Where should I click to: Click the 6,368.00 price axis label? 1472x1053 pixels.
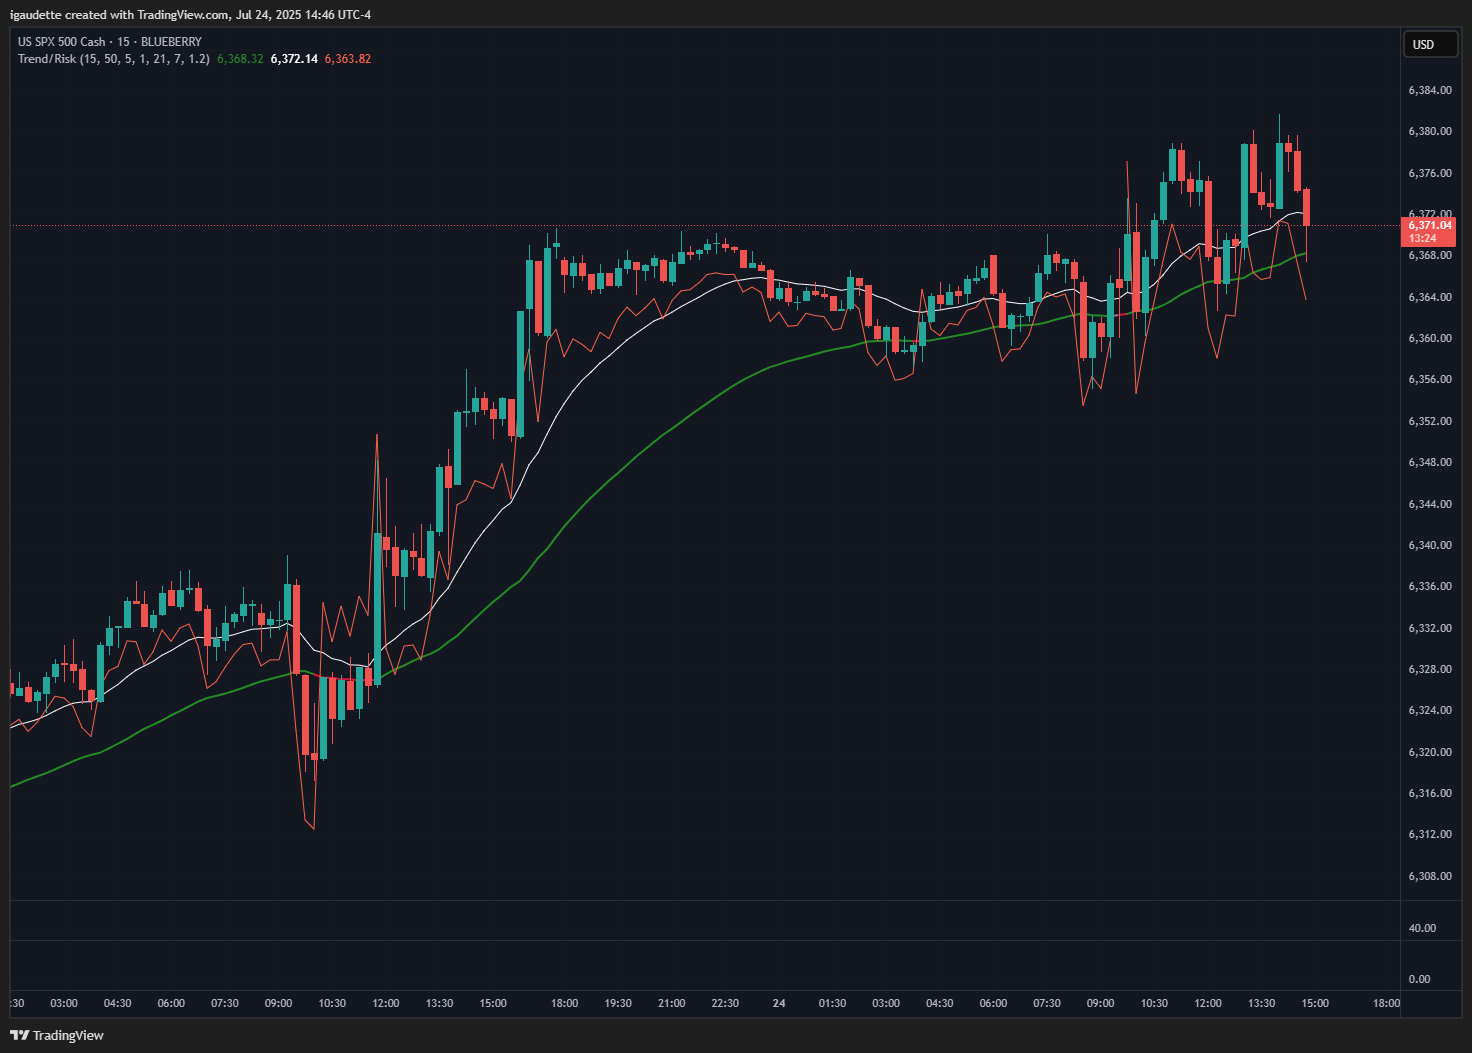(x=1430, y=256)
